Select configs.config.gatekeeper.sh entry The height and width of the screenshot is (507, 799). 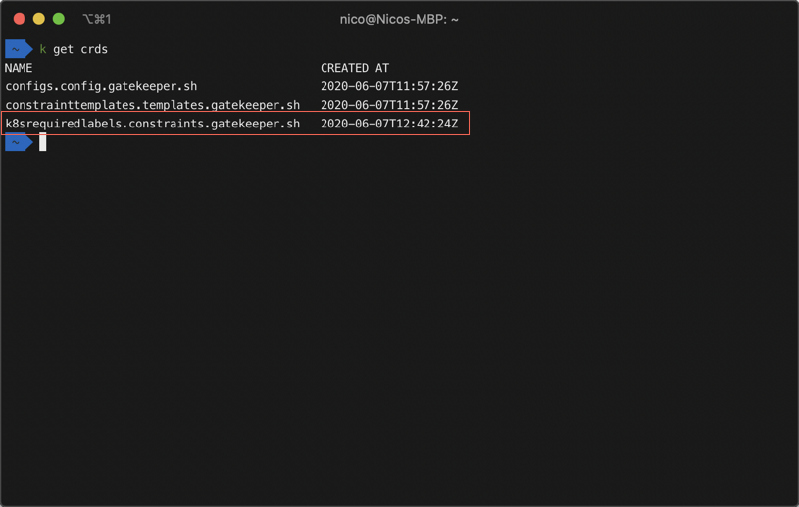tap(101, 86)
